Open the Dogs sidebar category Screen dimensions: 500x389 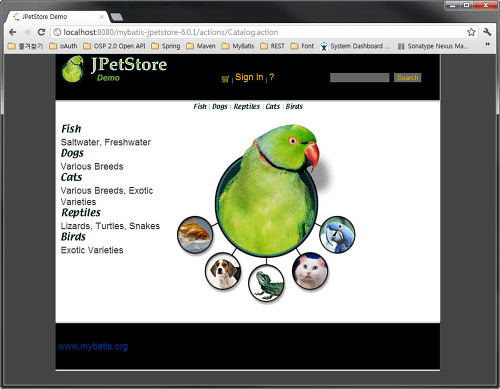(x=72, y=153)
